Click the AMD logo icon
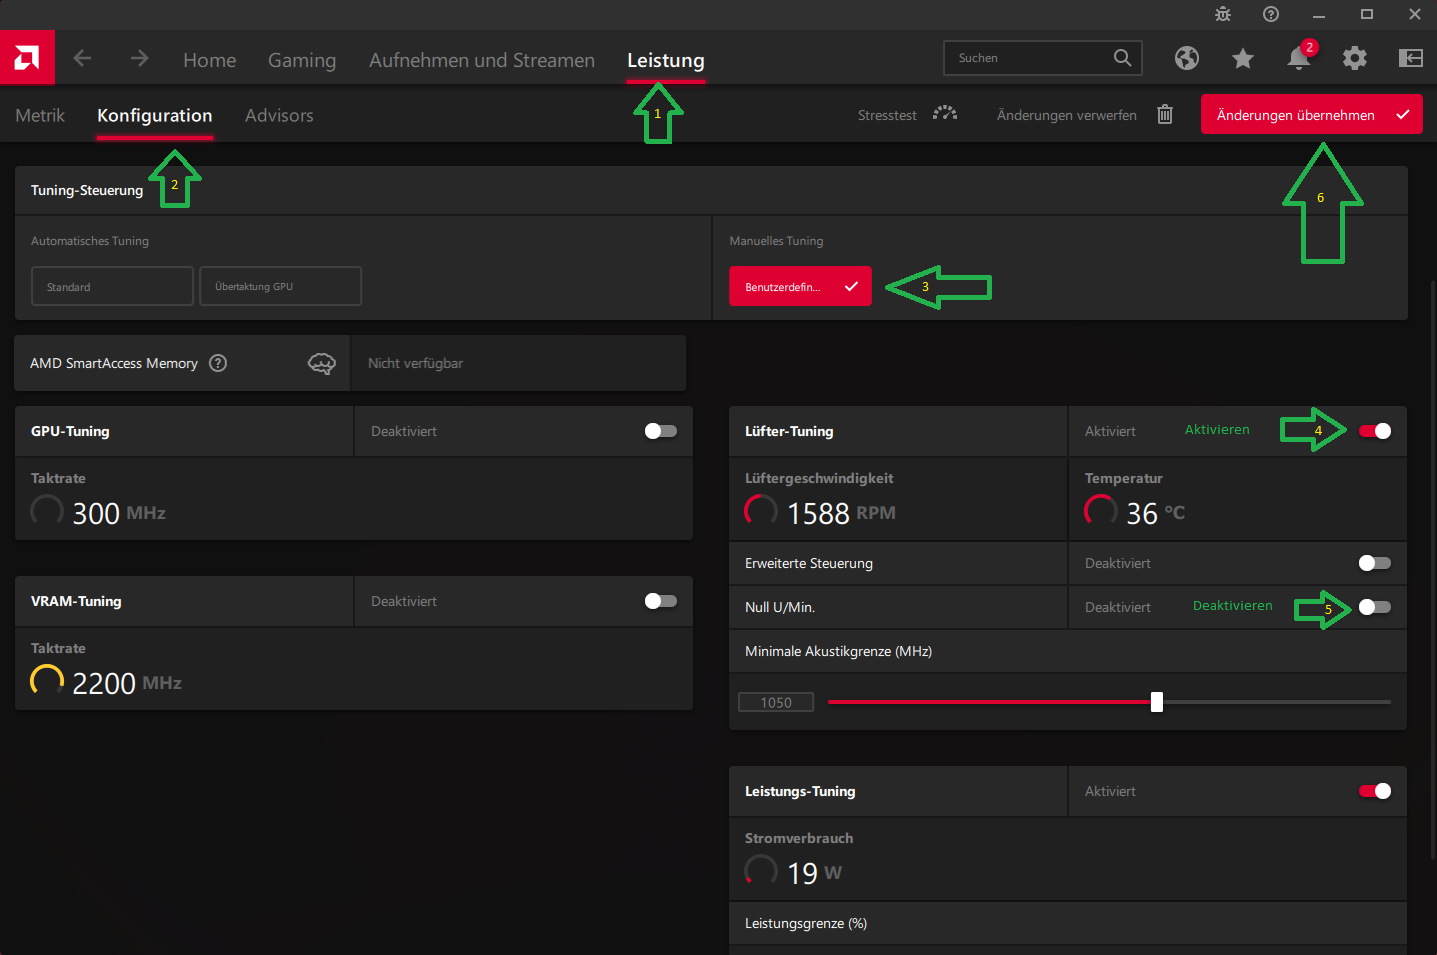 (x=27, y=58)
